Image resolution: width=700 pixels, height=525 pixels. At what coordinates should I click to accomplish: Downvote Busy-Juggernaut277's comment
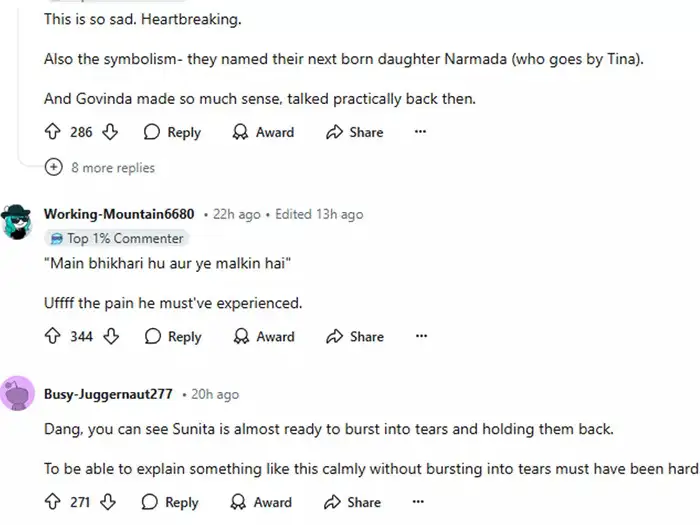109,502
